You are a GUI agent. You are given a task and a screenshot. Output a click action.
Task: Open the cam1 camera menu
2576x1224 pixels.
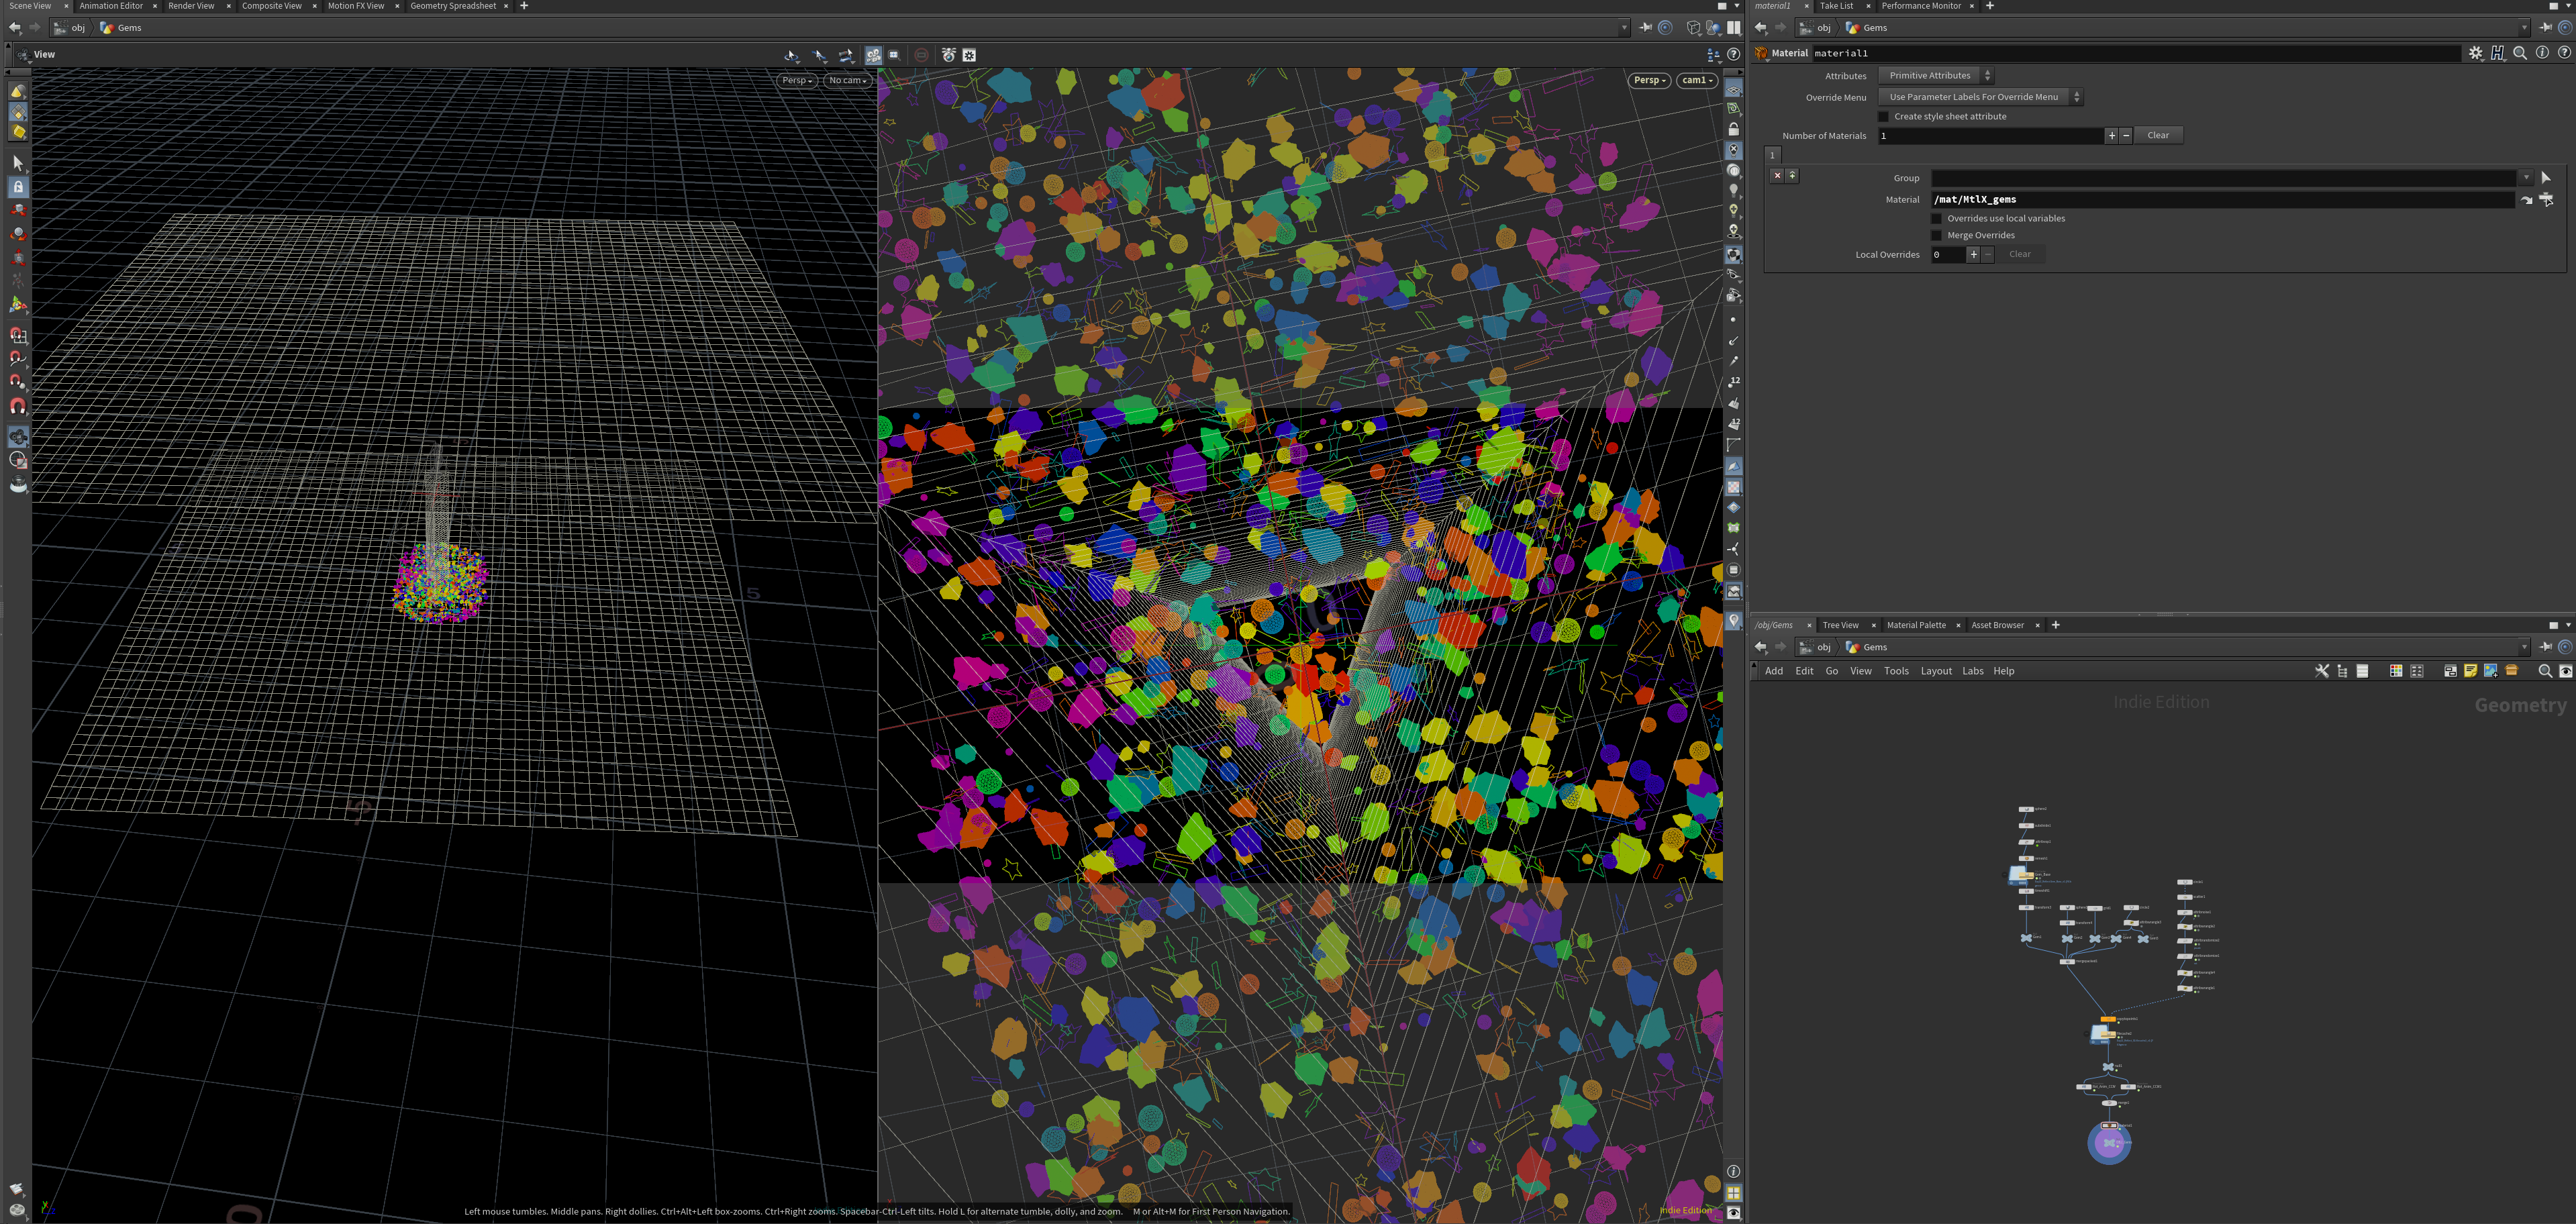(x=1697, y=80)
